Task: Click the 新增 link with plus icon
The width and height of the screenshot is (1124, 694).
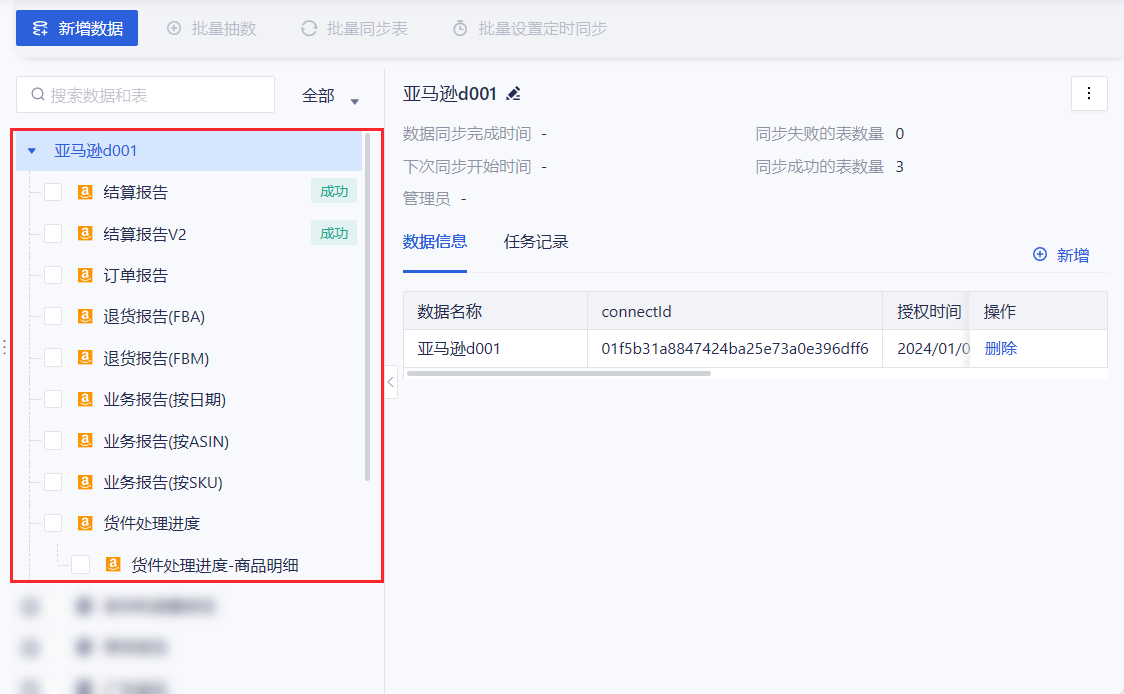Action: tap(1061, 255)
